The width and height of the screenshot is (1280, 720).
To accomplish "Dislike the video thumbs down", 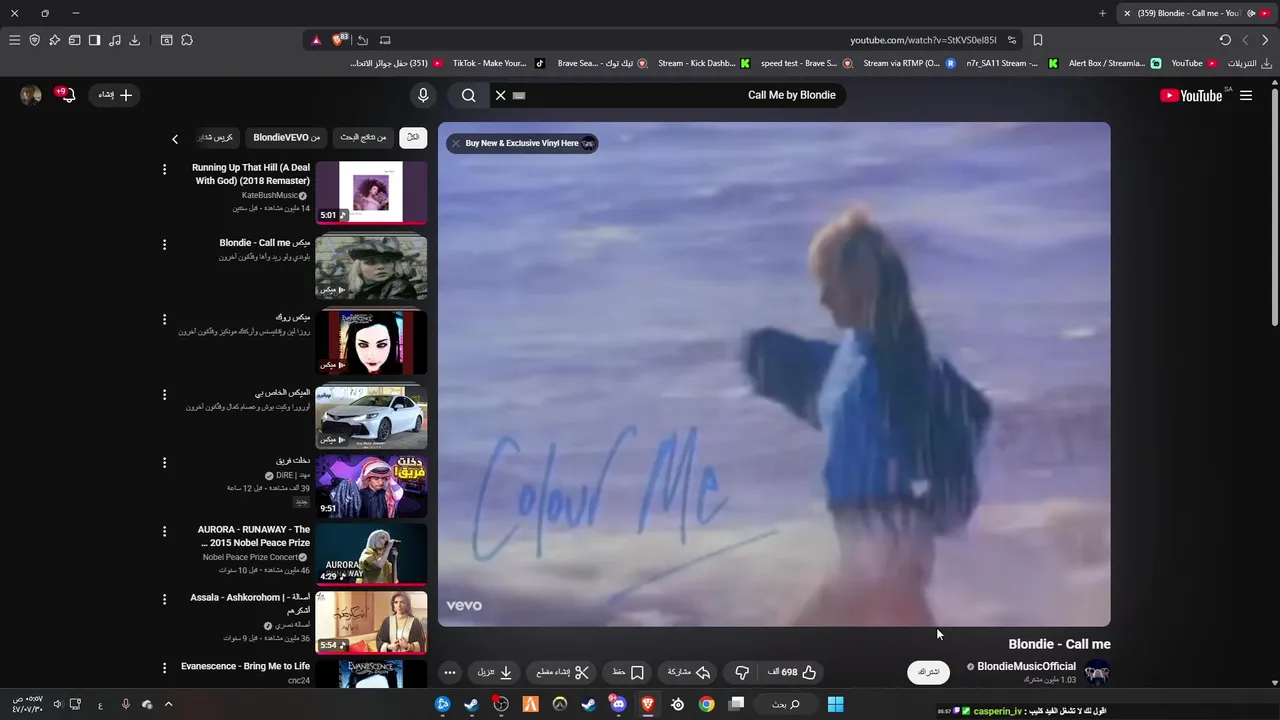I will (742, 672).
